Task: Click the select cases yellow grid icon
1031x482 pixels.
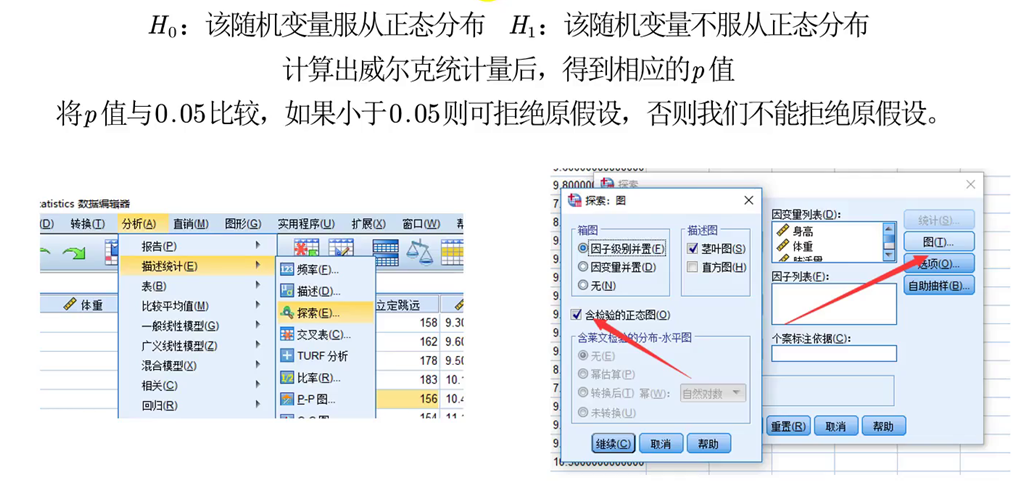Action: (x=452, y=251)
